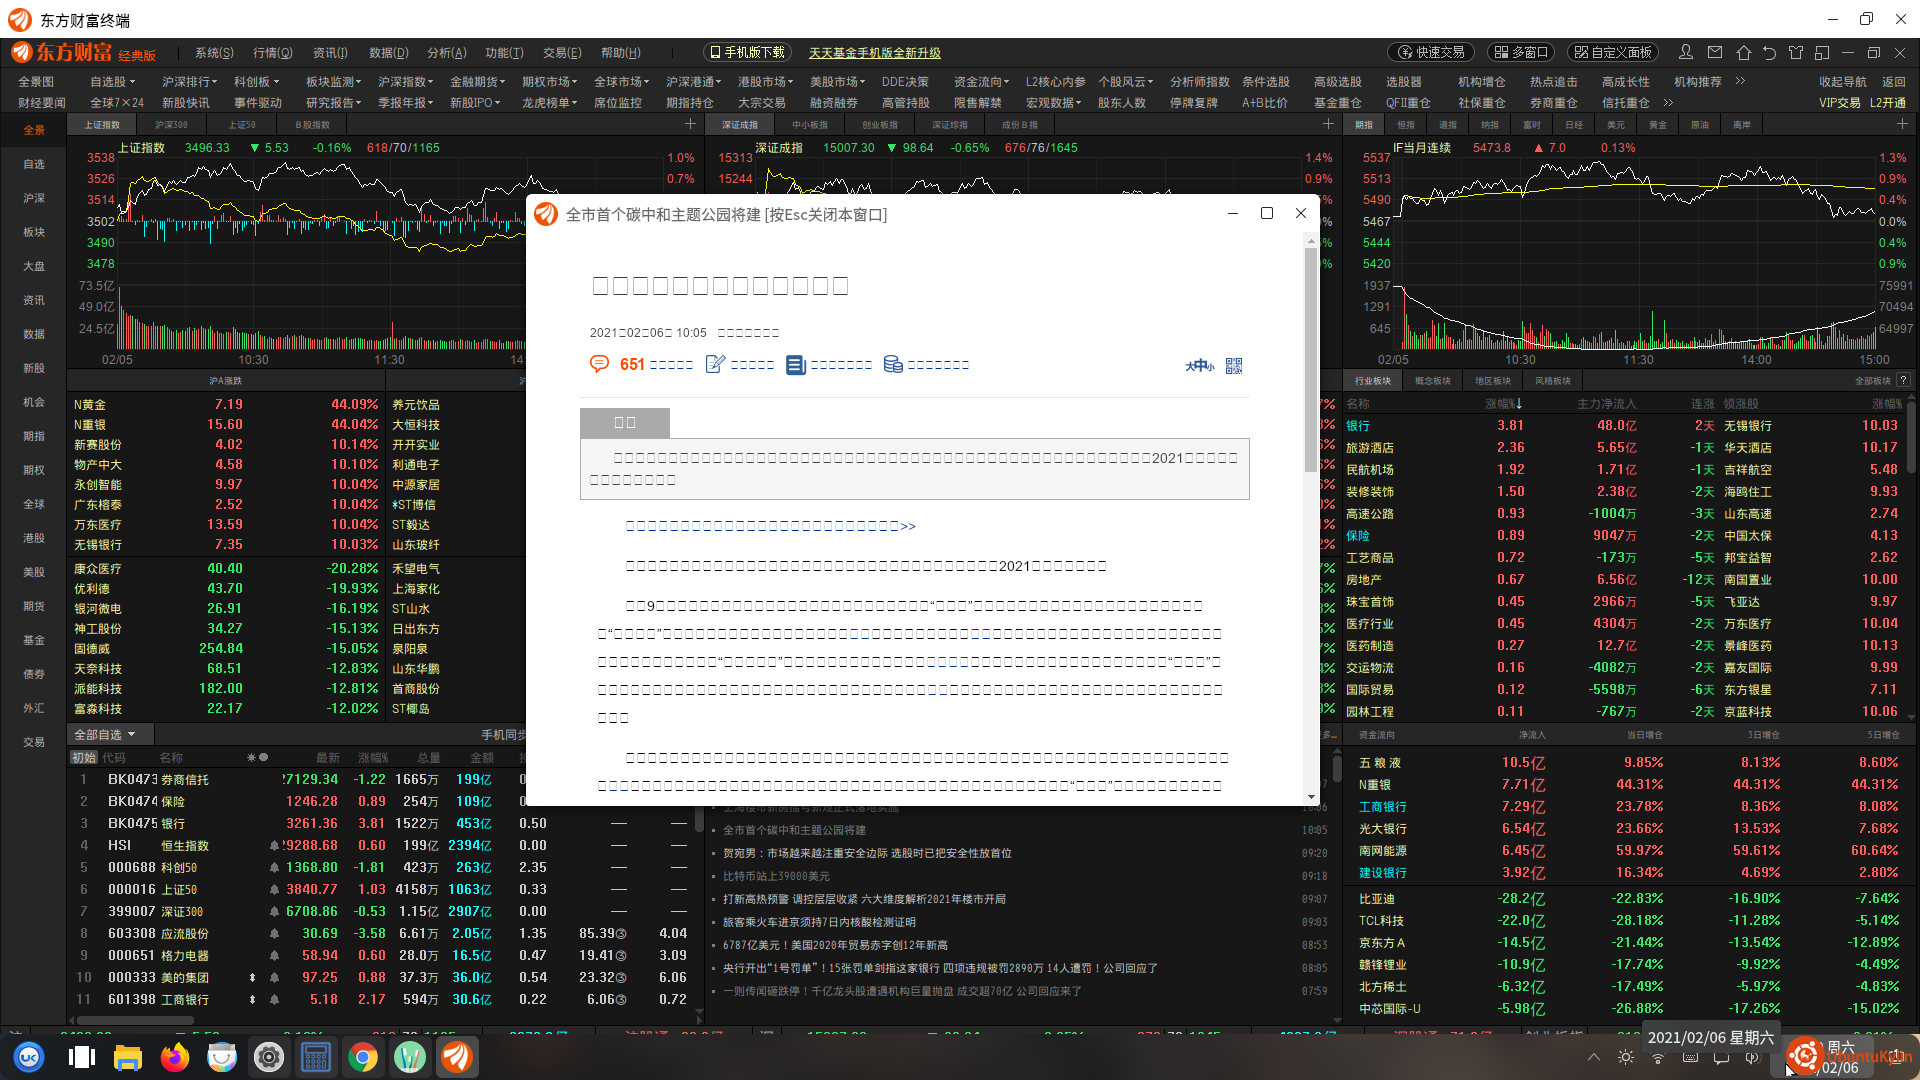This screenshot has height=1080, width=1920.
Task: Switch to the 沪深300 chart tab
Action: pyautogui.click(x=171, y=125)
